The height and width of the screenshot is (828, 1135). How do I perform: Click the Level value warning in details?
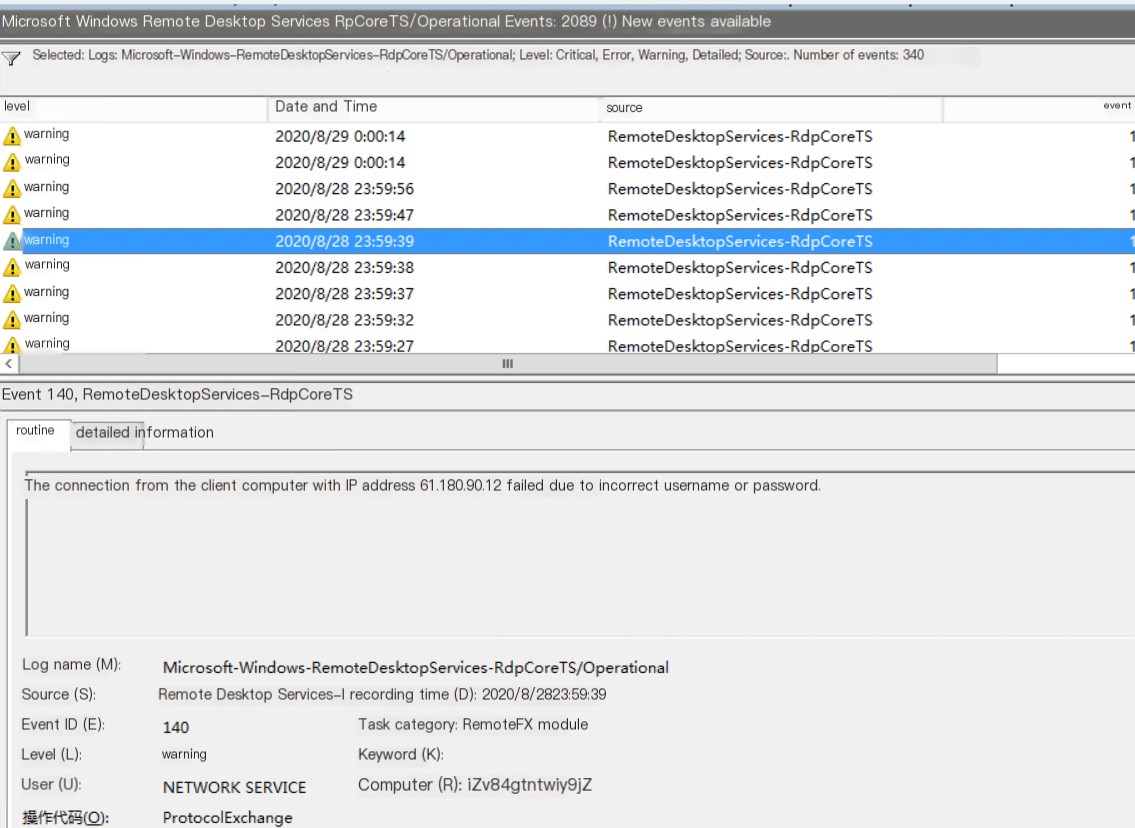pyautogui.click(x=184, y=754)
